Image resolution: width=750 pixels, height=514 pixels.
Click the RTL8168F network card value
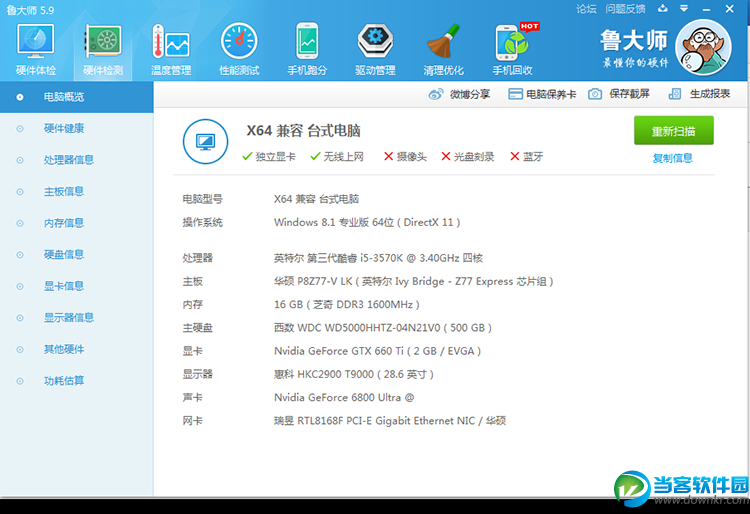pos(390,421)
